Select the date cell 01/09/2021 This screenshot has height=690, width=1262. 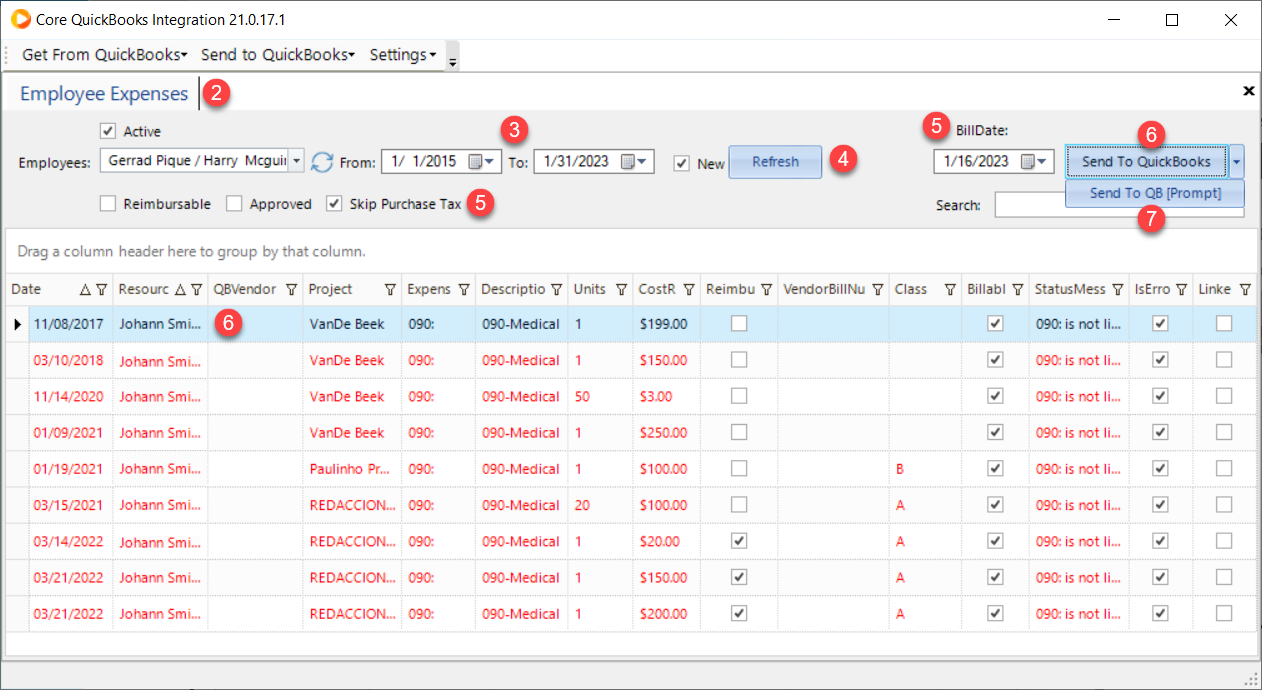pyautogui.click(x=70, y=433)
